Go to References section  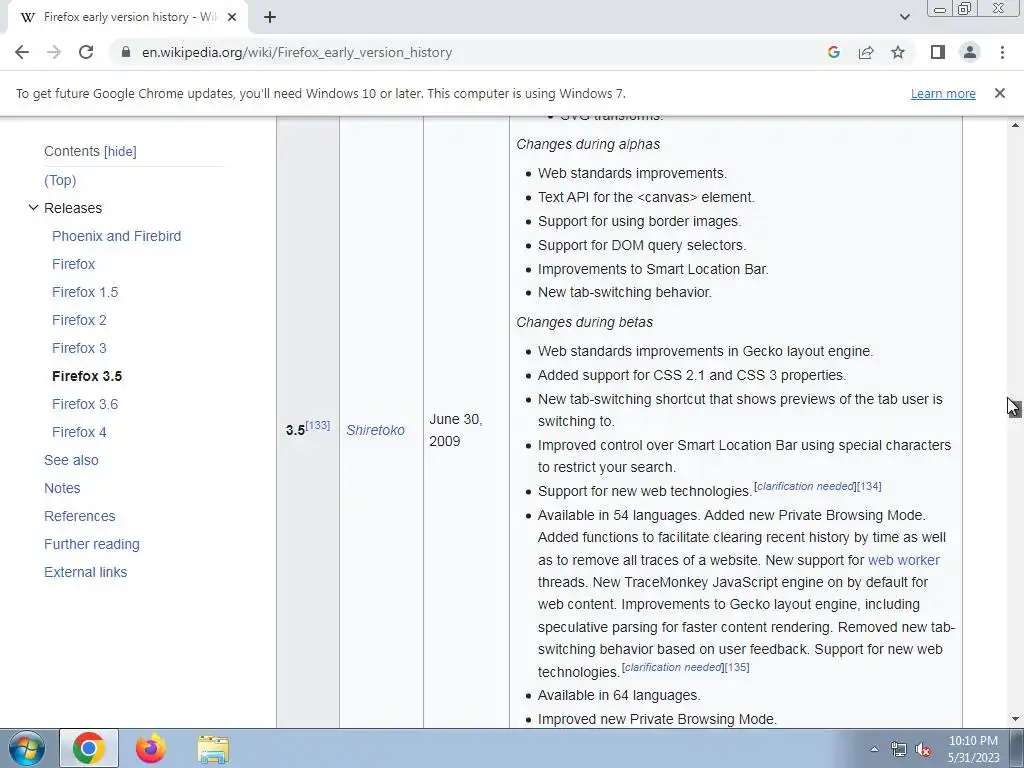(80, 517)
